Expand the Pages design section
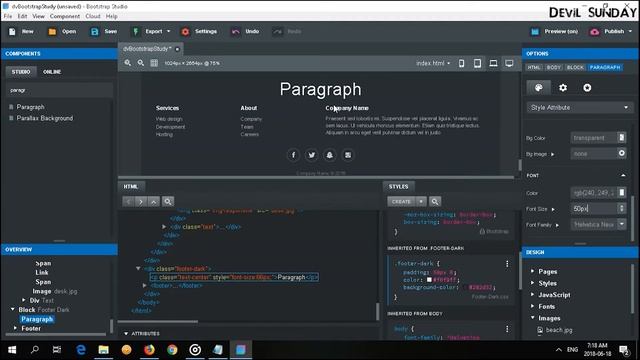Screen dimensions: 640x360 (x=532, y=271)
